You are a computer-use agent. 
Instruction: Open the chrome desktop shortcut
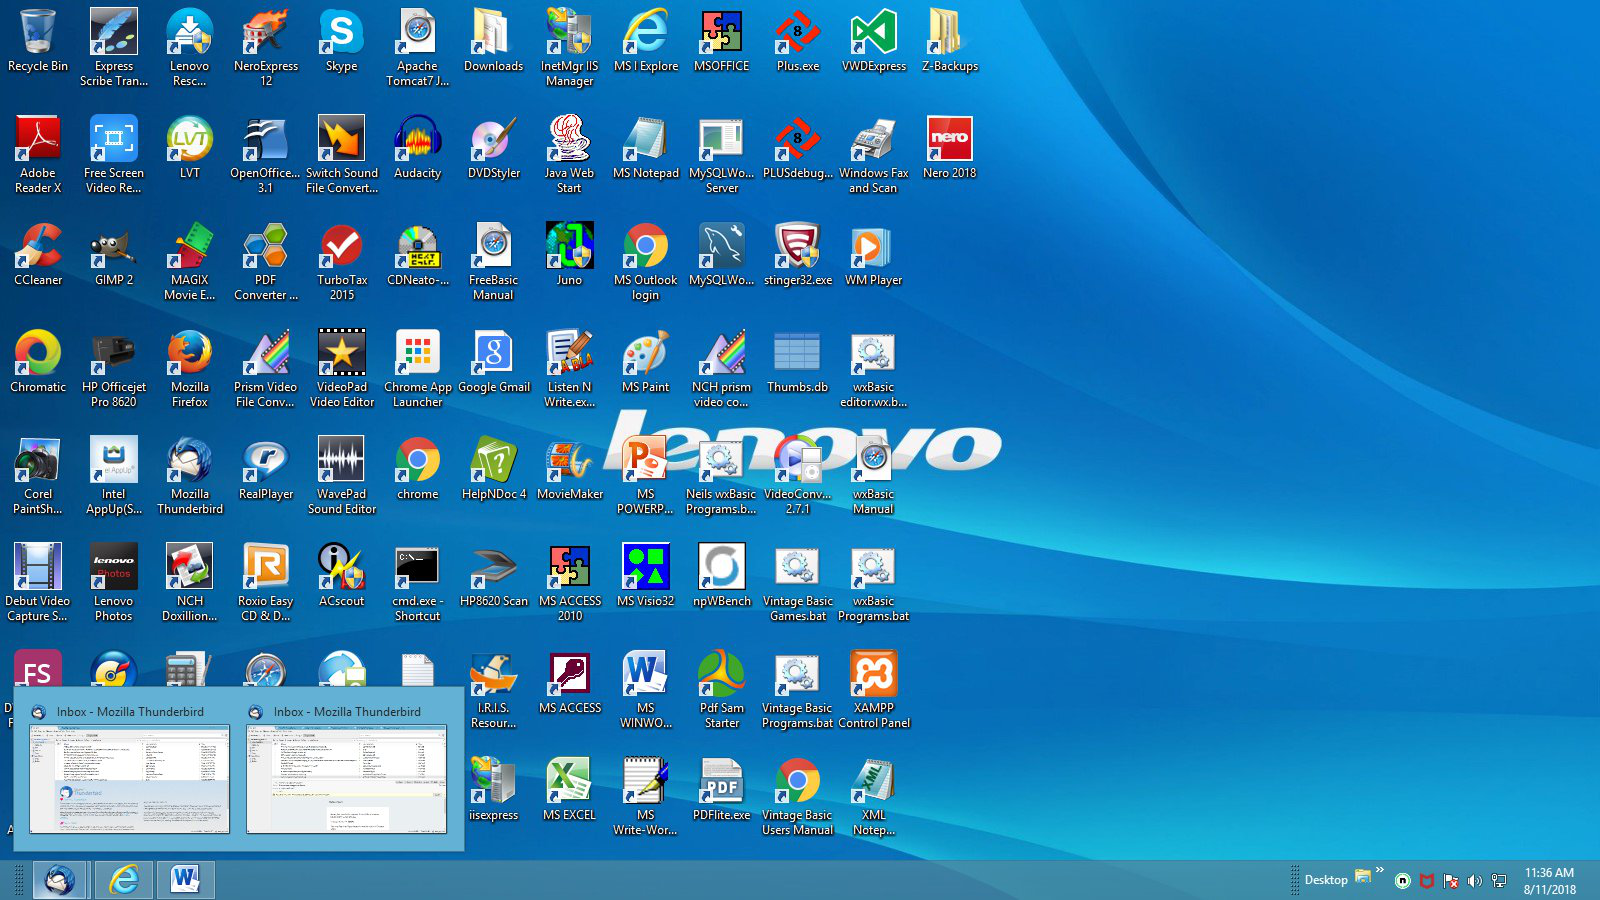click(418, 470)
